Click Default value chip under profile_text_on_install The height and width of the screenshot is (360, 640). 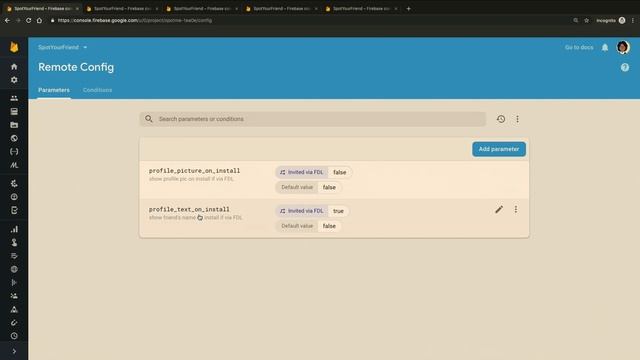(297, 226)
